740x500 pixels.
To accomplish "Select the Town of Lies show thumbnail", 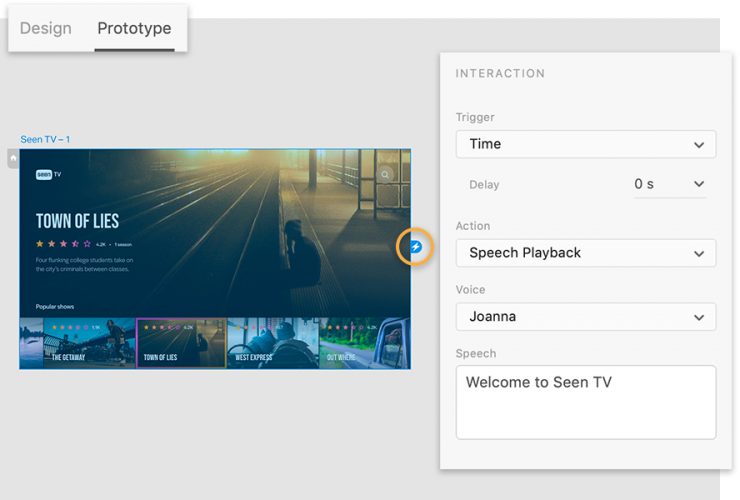I will click(181, 343).
